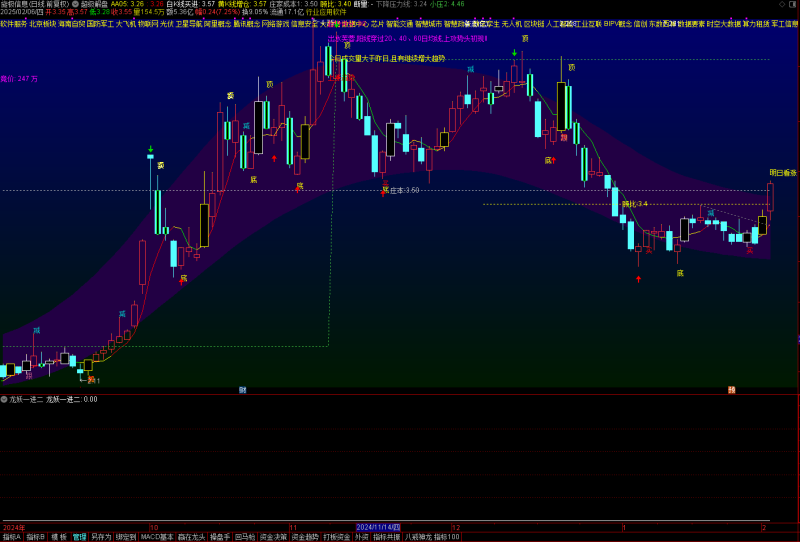800x542 pixels.
Task: Click the orange event marker near the chart's right end
Action: [731, 389]
